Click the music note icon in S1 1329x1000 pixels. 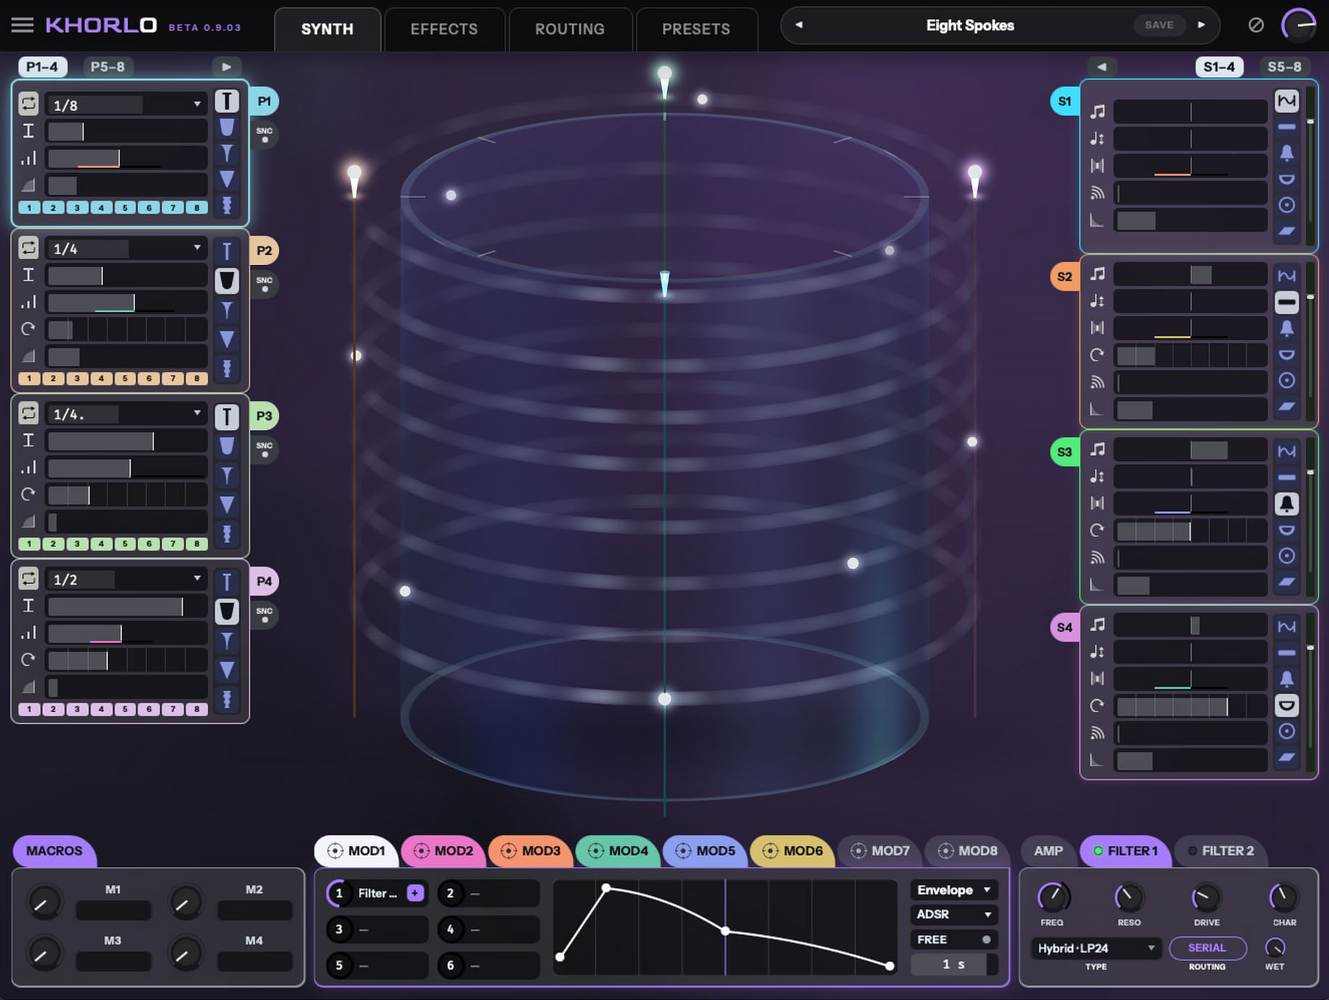1097,111
